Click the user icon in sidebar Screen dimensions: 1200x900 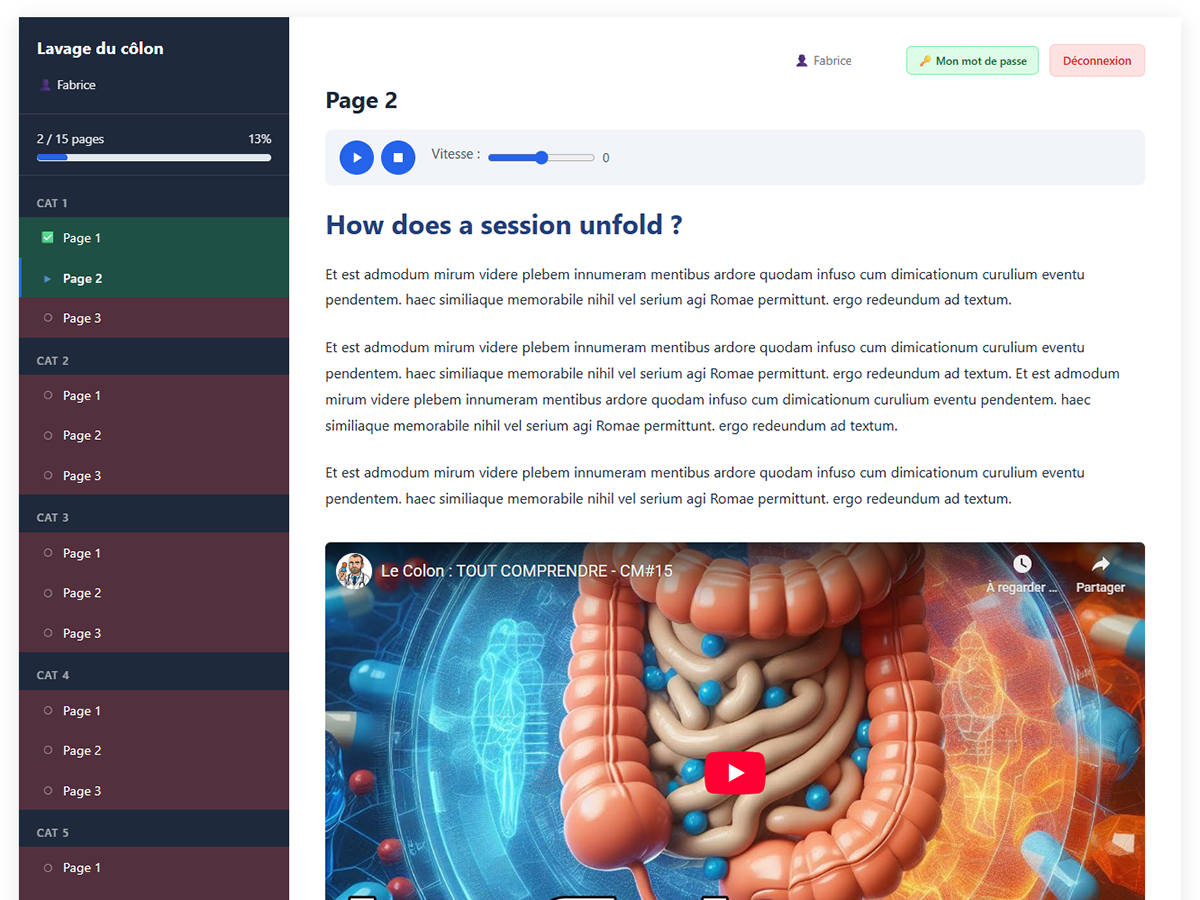coord(45,85)
